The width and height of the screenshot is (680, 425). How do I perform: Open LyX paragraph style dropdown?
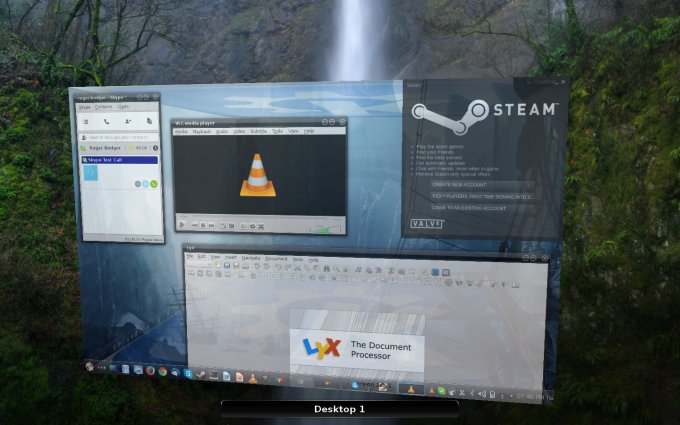pos(200,264)
